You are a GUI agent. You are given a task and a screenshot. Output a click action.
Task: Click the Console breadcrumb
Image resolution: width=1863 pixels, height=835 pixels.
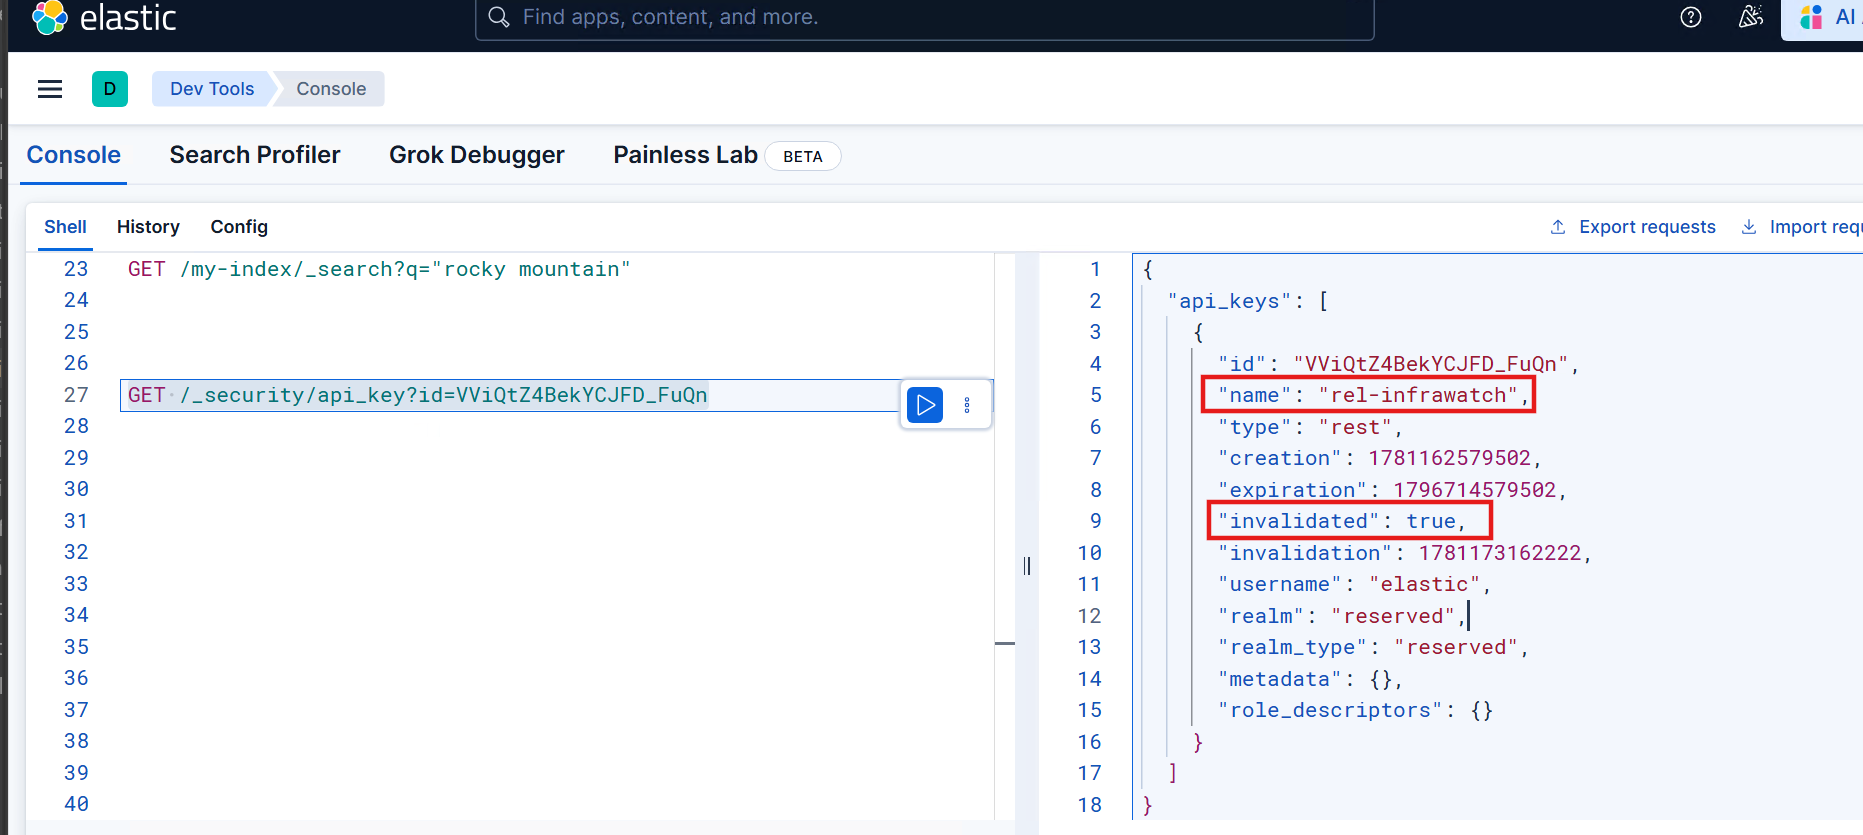[331, 89]
